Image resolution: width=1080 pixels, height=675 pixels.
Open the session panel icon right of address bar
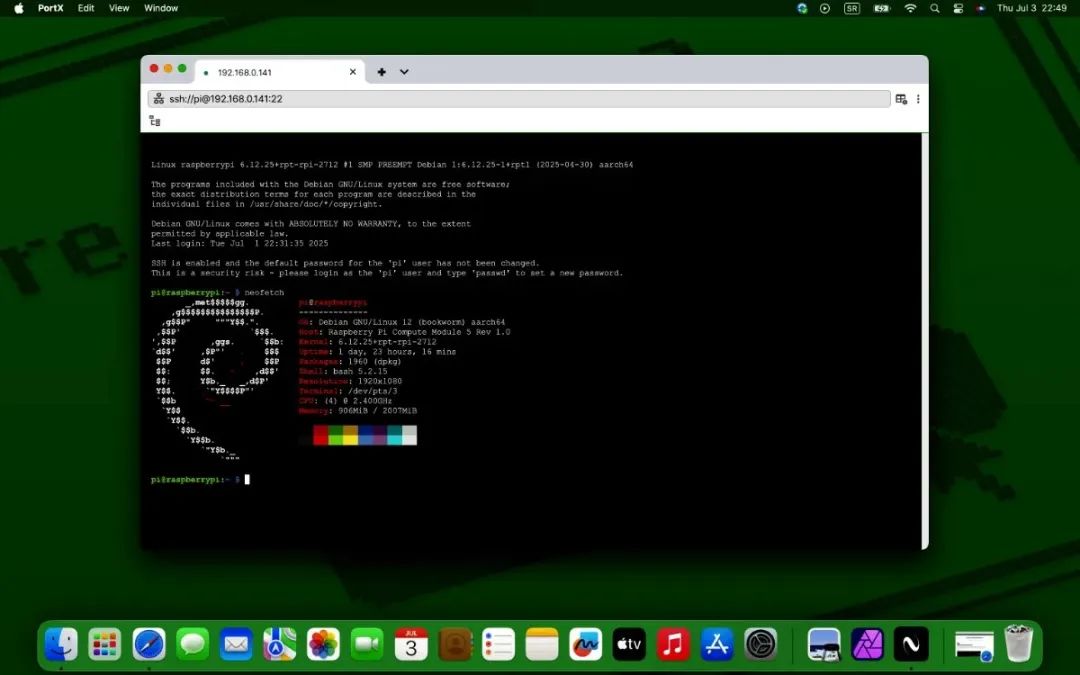[901, 99]
